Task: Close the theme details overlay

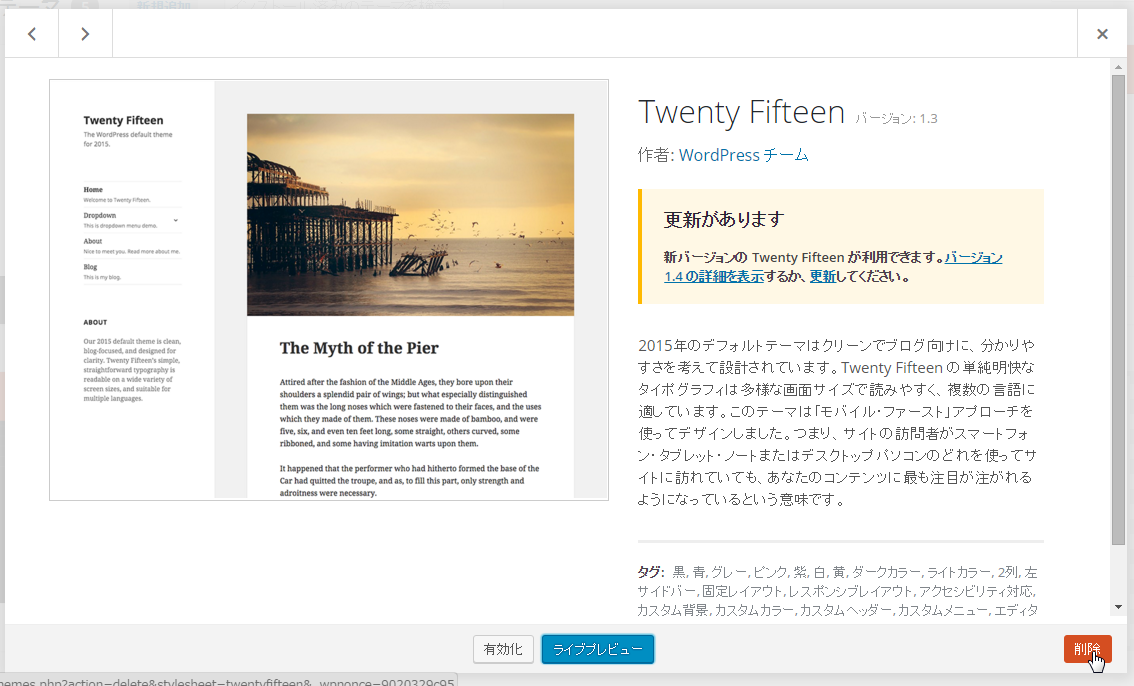Action: (1101, 34)
